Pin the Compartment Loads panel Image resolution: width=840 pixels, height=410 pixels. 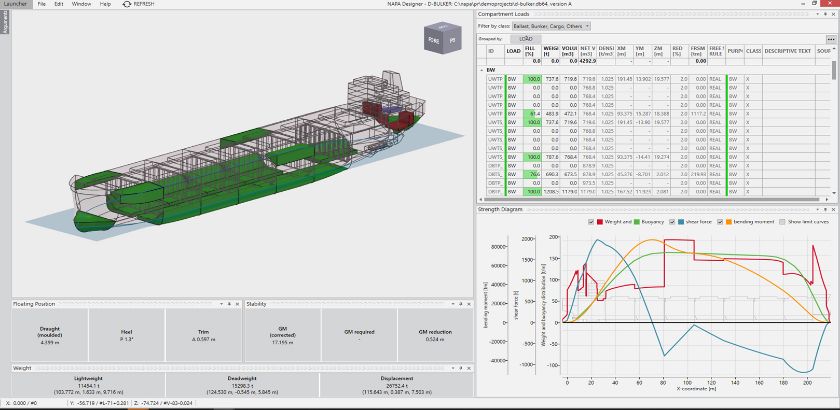[x=824, y=14]
